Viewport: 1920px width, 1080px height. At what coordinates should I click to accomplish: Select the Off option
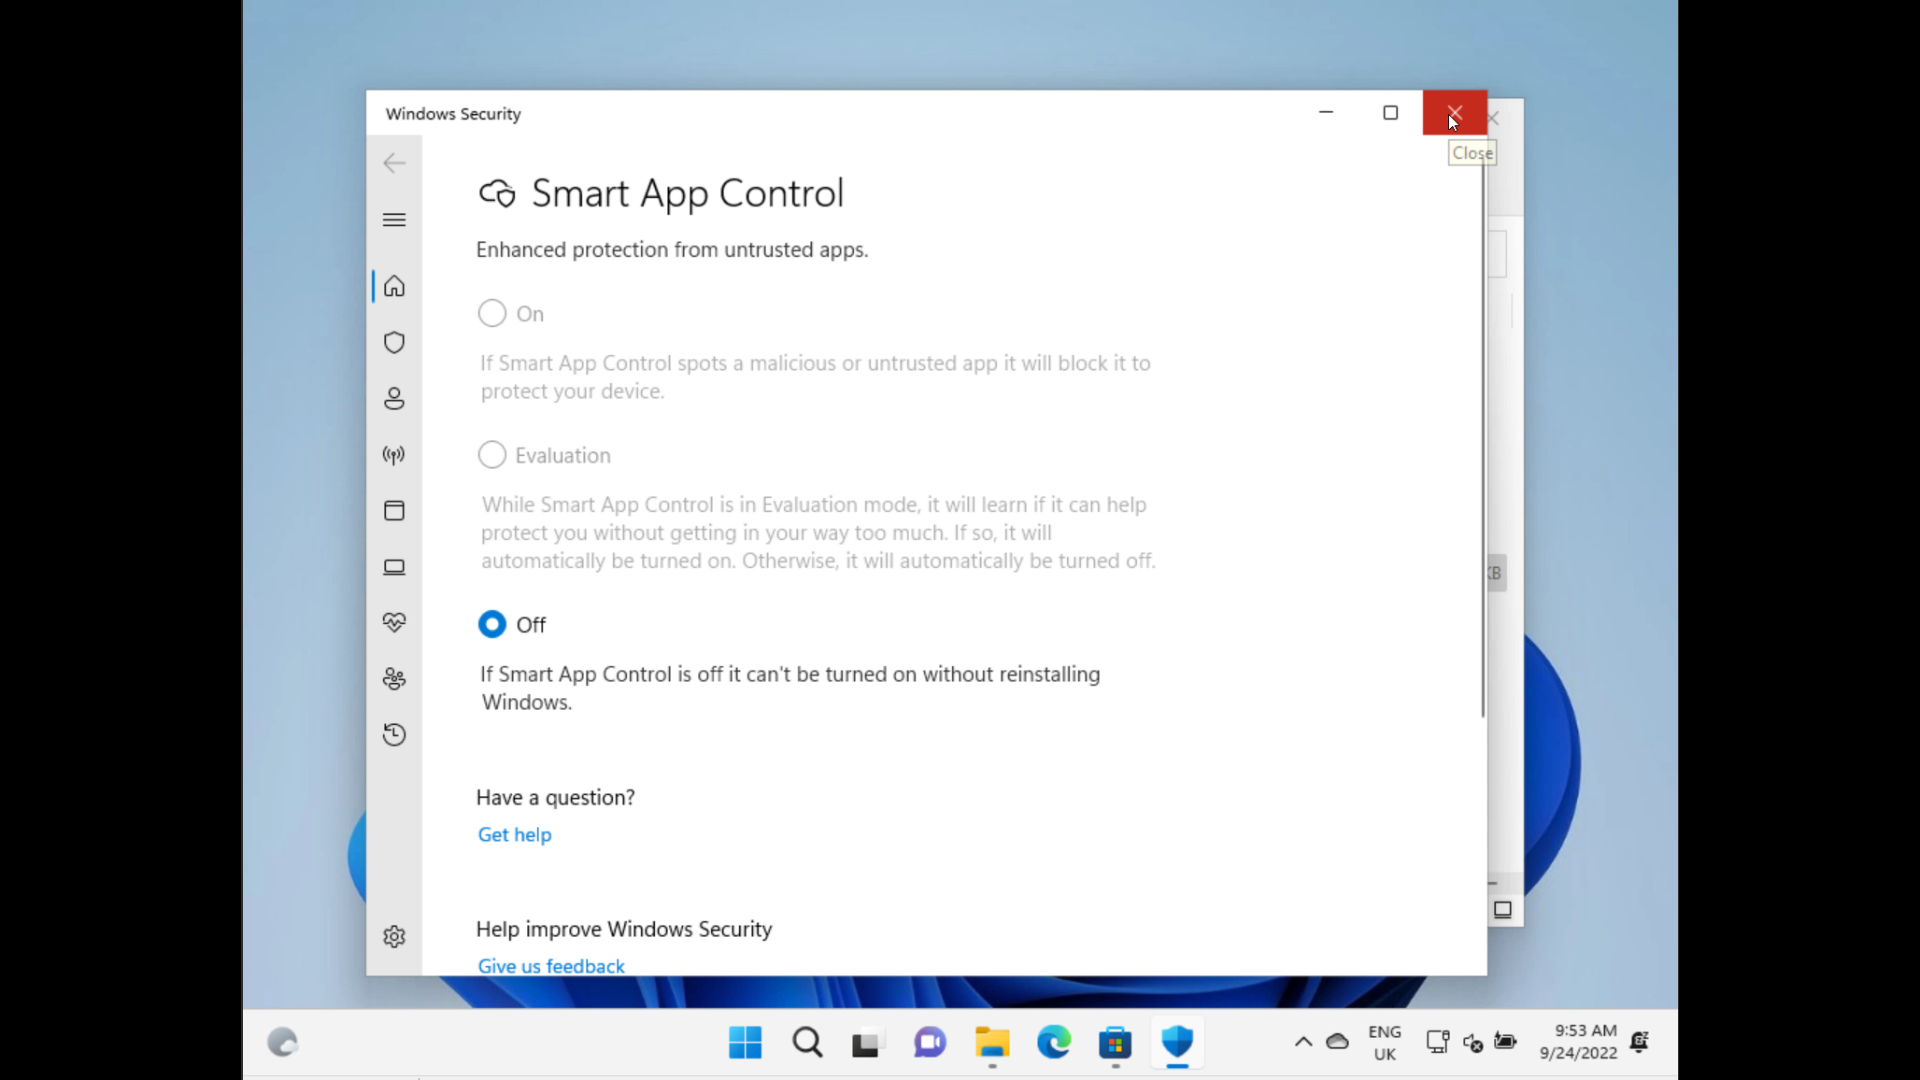point(491,624)
